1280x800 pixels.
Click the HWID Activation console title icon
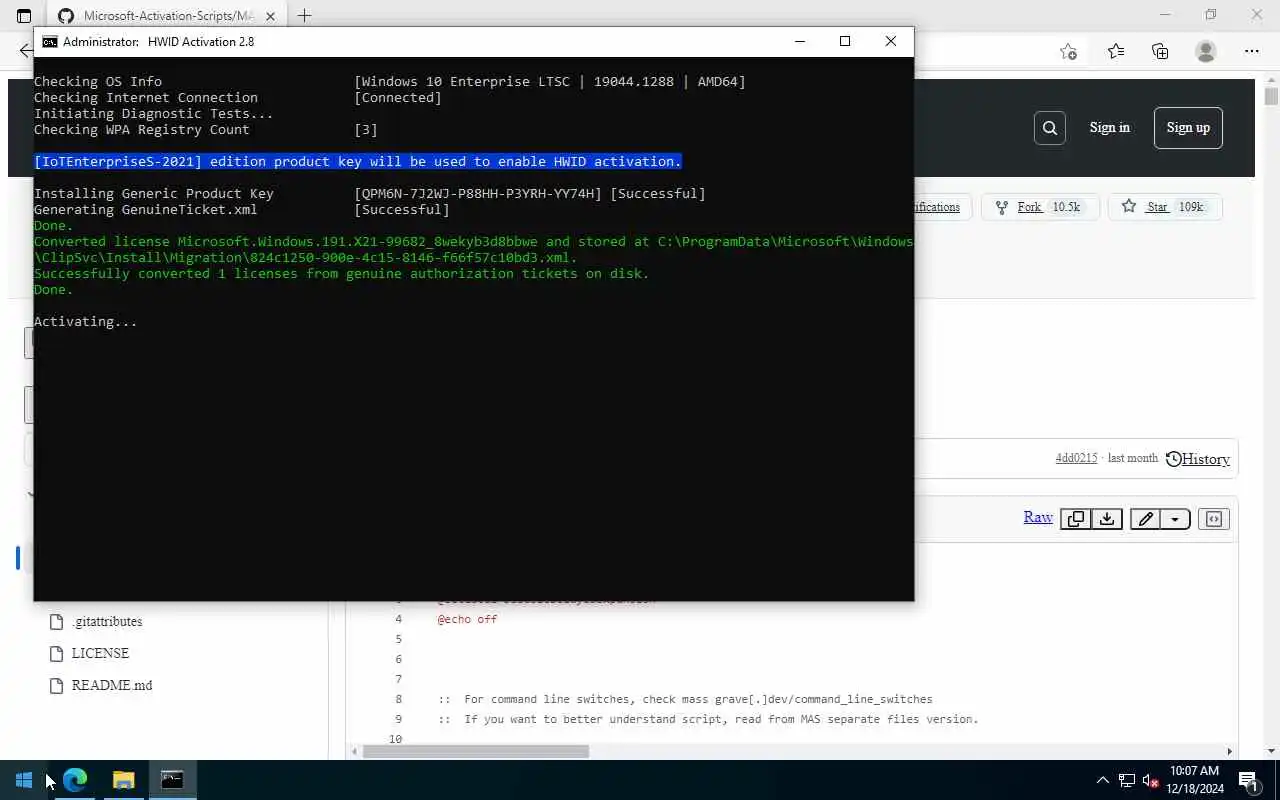pyautogui.click(x=49, y=42)
